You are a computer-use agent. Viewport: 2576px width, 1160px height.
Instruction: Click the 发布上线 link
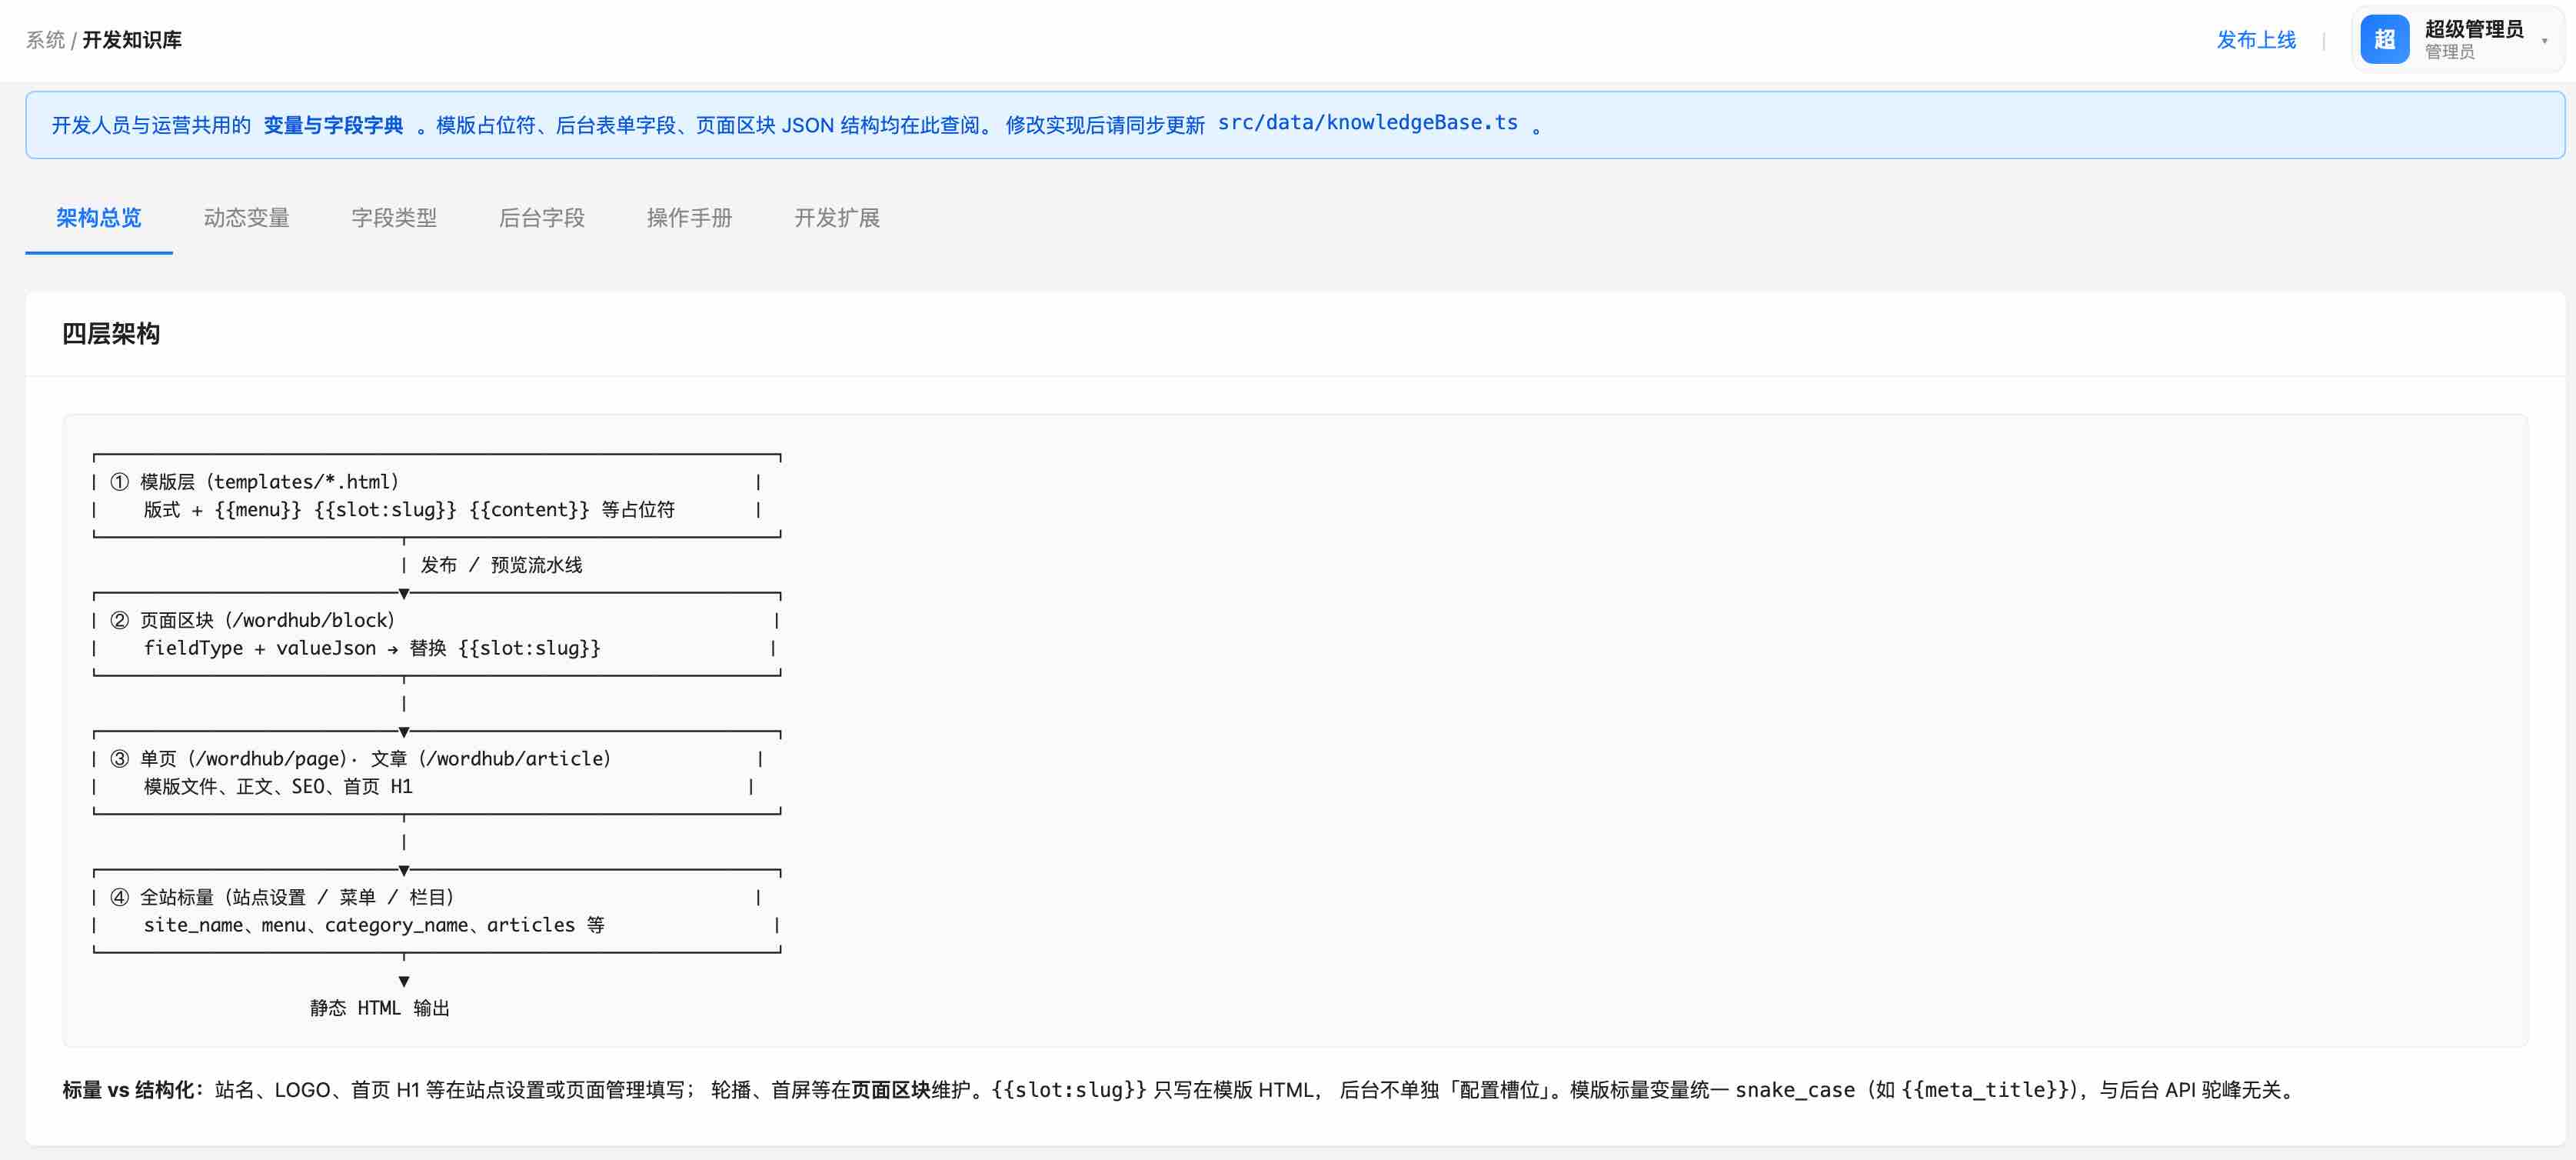tap(2256, 40)
